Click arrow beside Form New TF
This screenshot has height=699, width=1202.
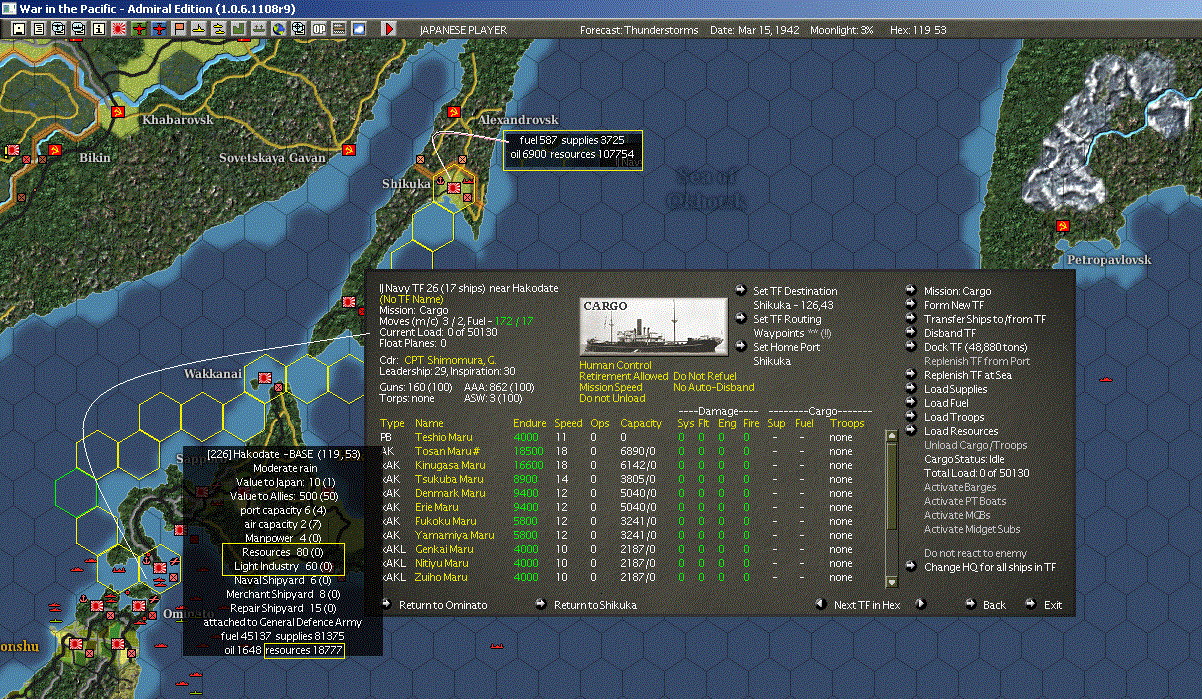point(911,305)
